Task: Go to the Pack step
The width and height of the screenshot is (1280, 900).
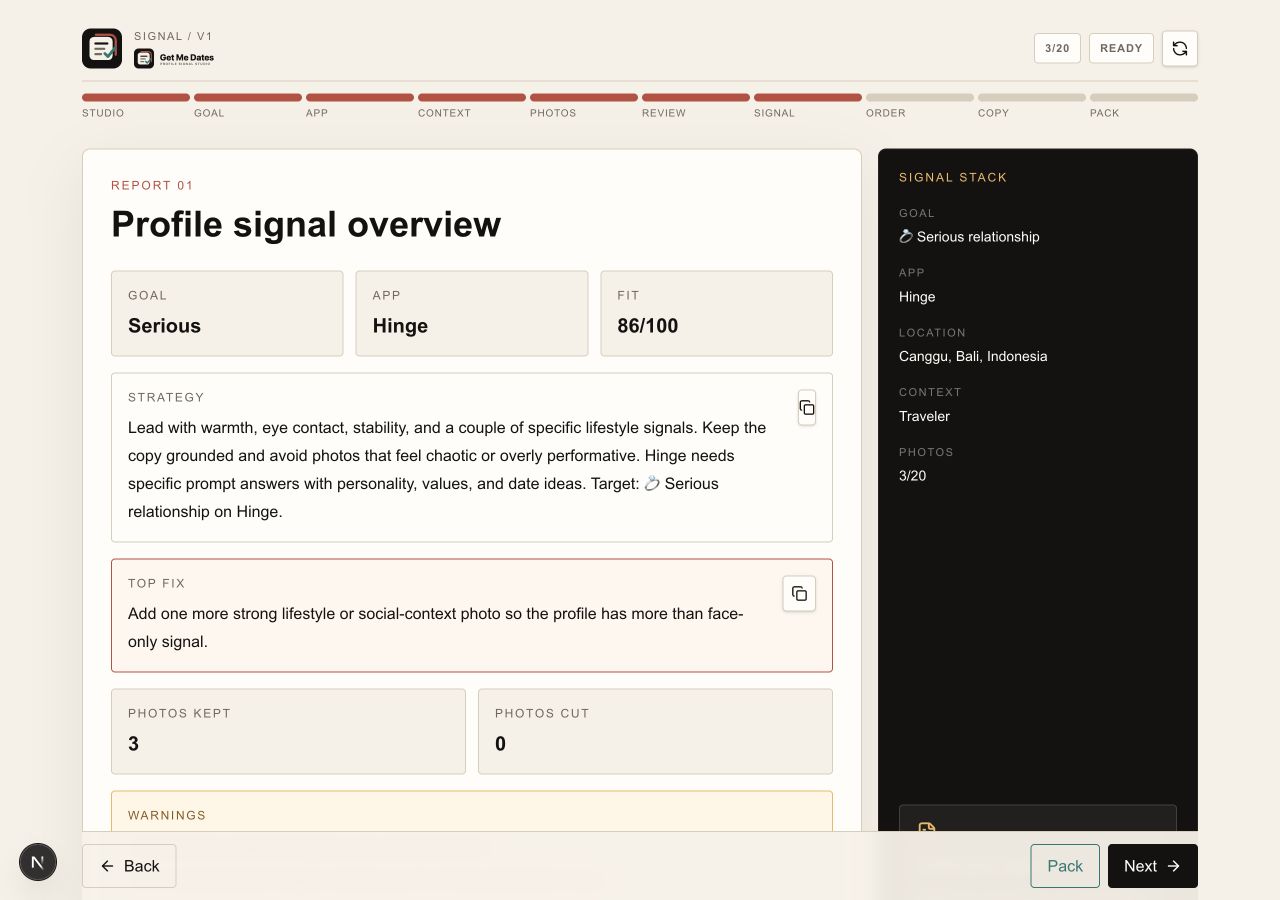Action: coord(1144,105)
